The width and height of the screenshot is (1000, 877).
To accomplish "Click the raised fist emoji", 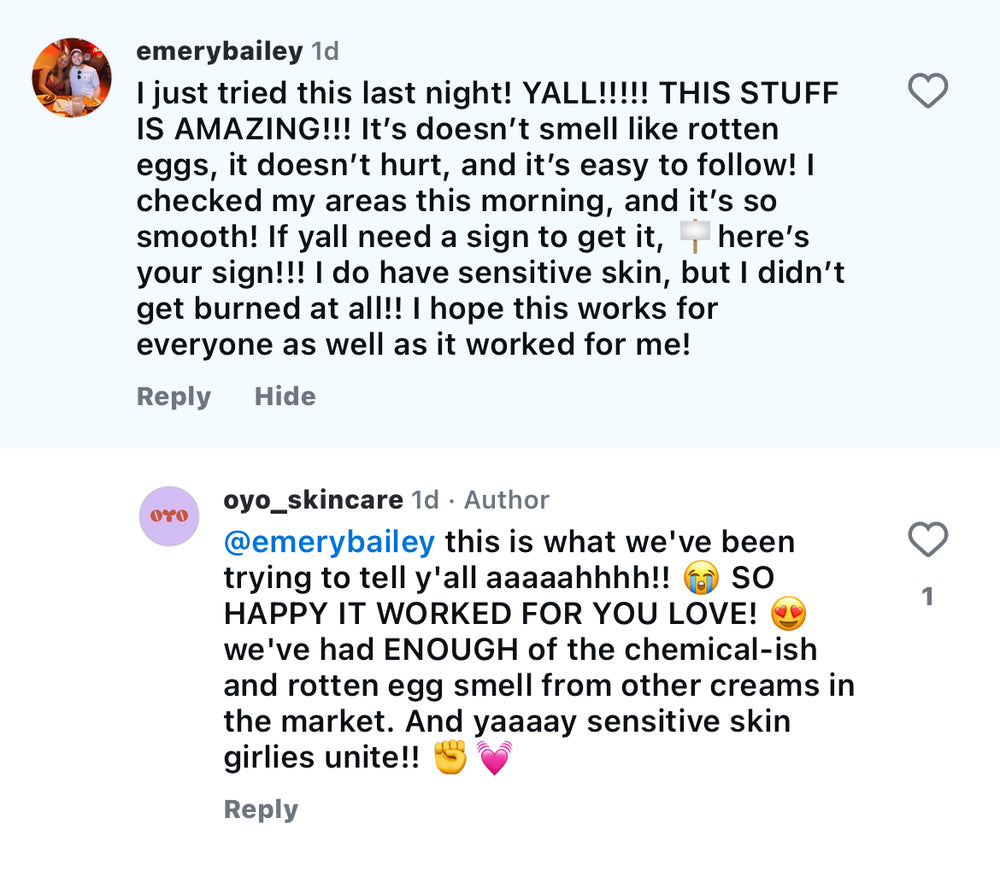I will pos(450,759).
